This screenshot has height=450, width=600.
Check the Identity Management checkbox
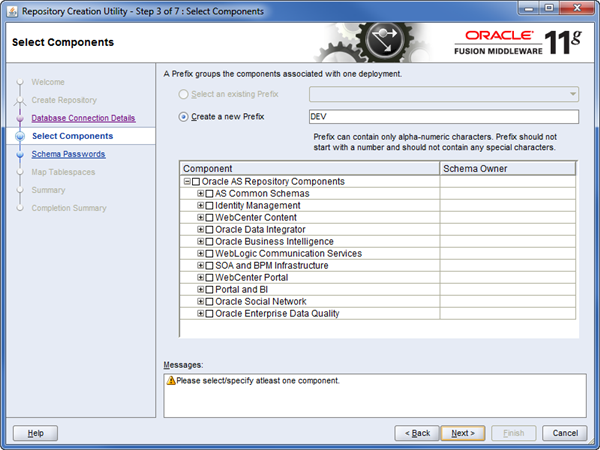point(209,205)
